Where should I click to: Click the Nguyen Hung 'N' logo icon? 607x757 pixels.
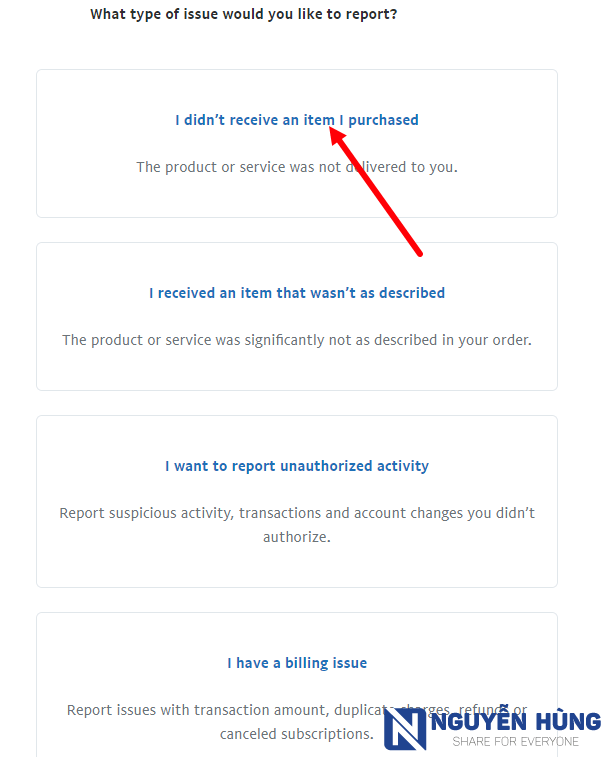pyautogui.click(x=405, y=729)
